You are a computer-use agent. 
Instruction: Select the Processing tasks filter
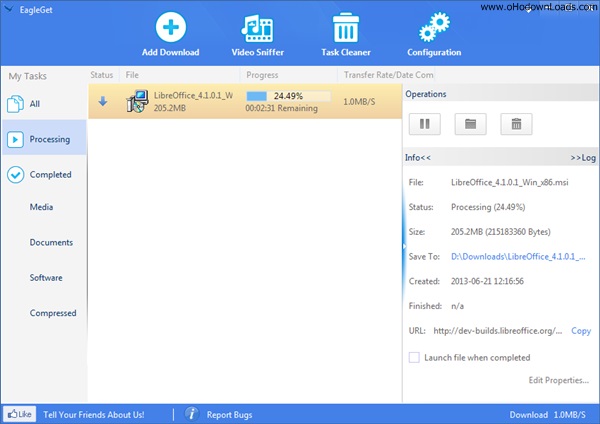pyautogui.click(x=44, y=139)
